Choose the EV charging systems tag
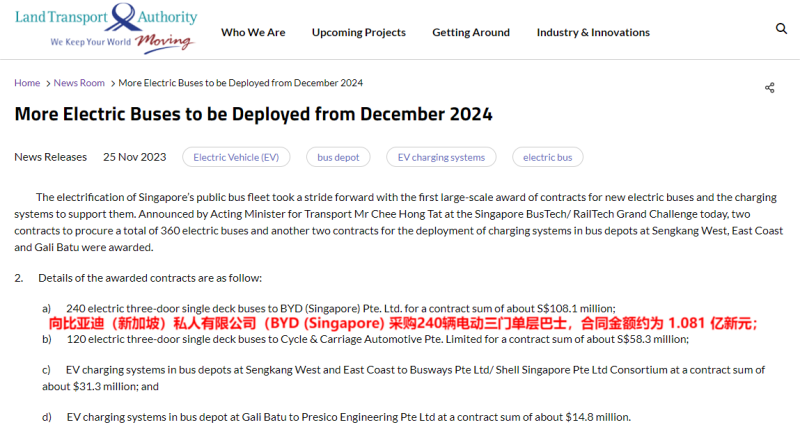The width and height of the screenshot is (800, 434). [441, 157]
